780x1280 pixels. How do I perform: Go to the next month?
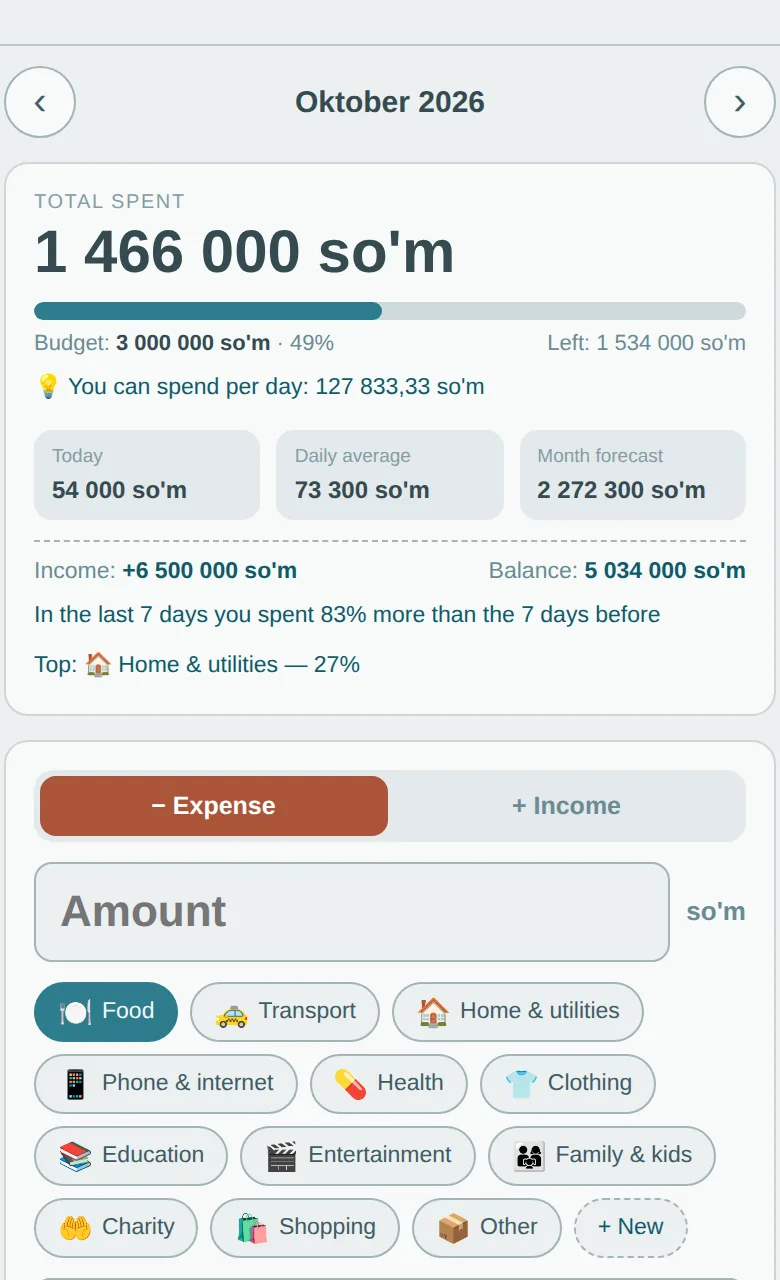[x=740, y=102]
